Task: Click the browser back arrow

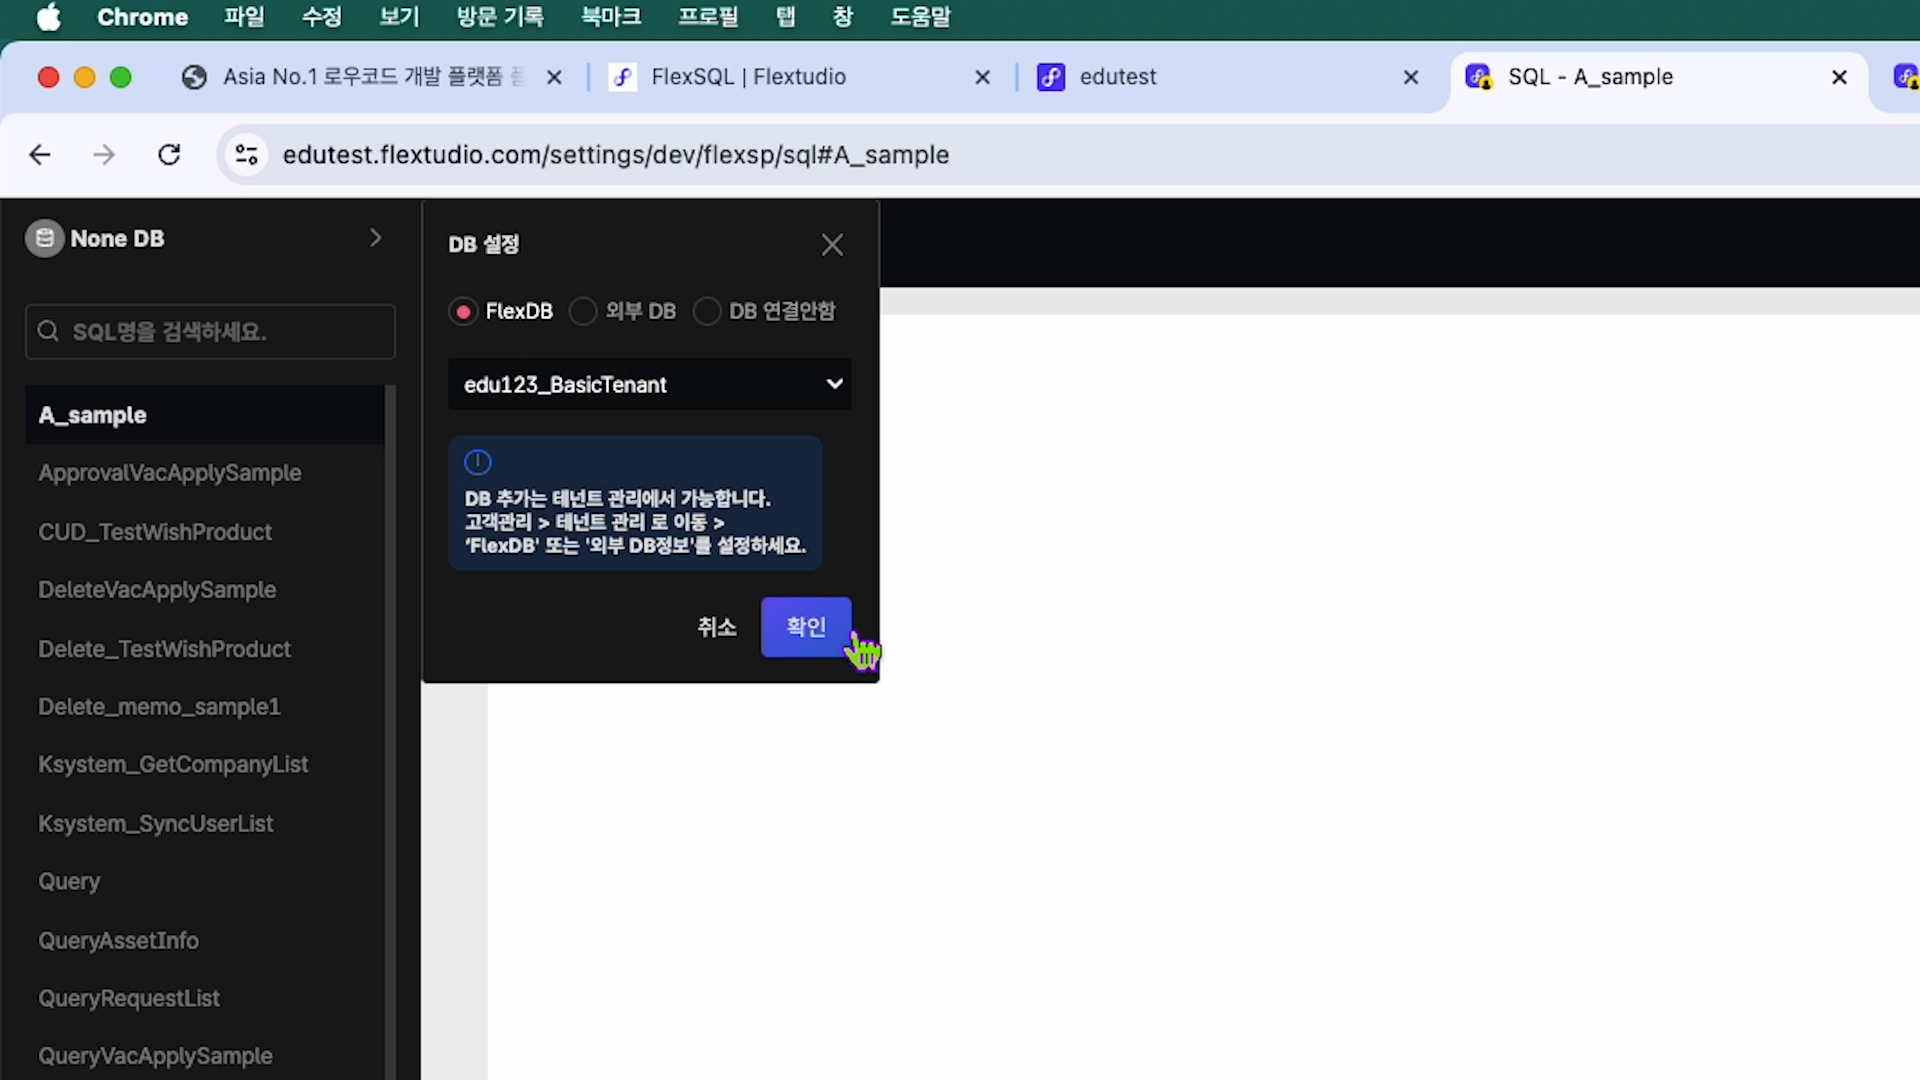Action: (x=40, y=155)
